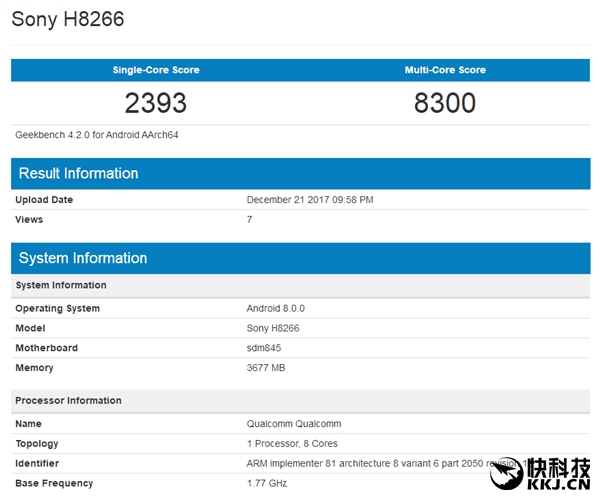Click the Motherboard label
Screen dimensions: 600x500
click(46, 348)
